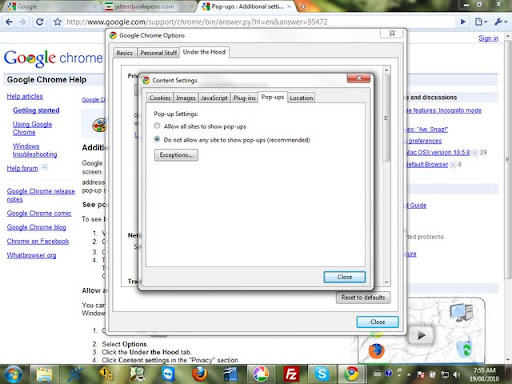Image resolution: width=512 pixels, height=384 pixels.
Task: Launch Picasa from taskbar
Action: pos(261,374)
